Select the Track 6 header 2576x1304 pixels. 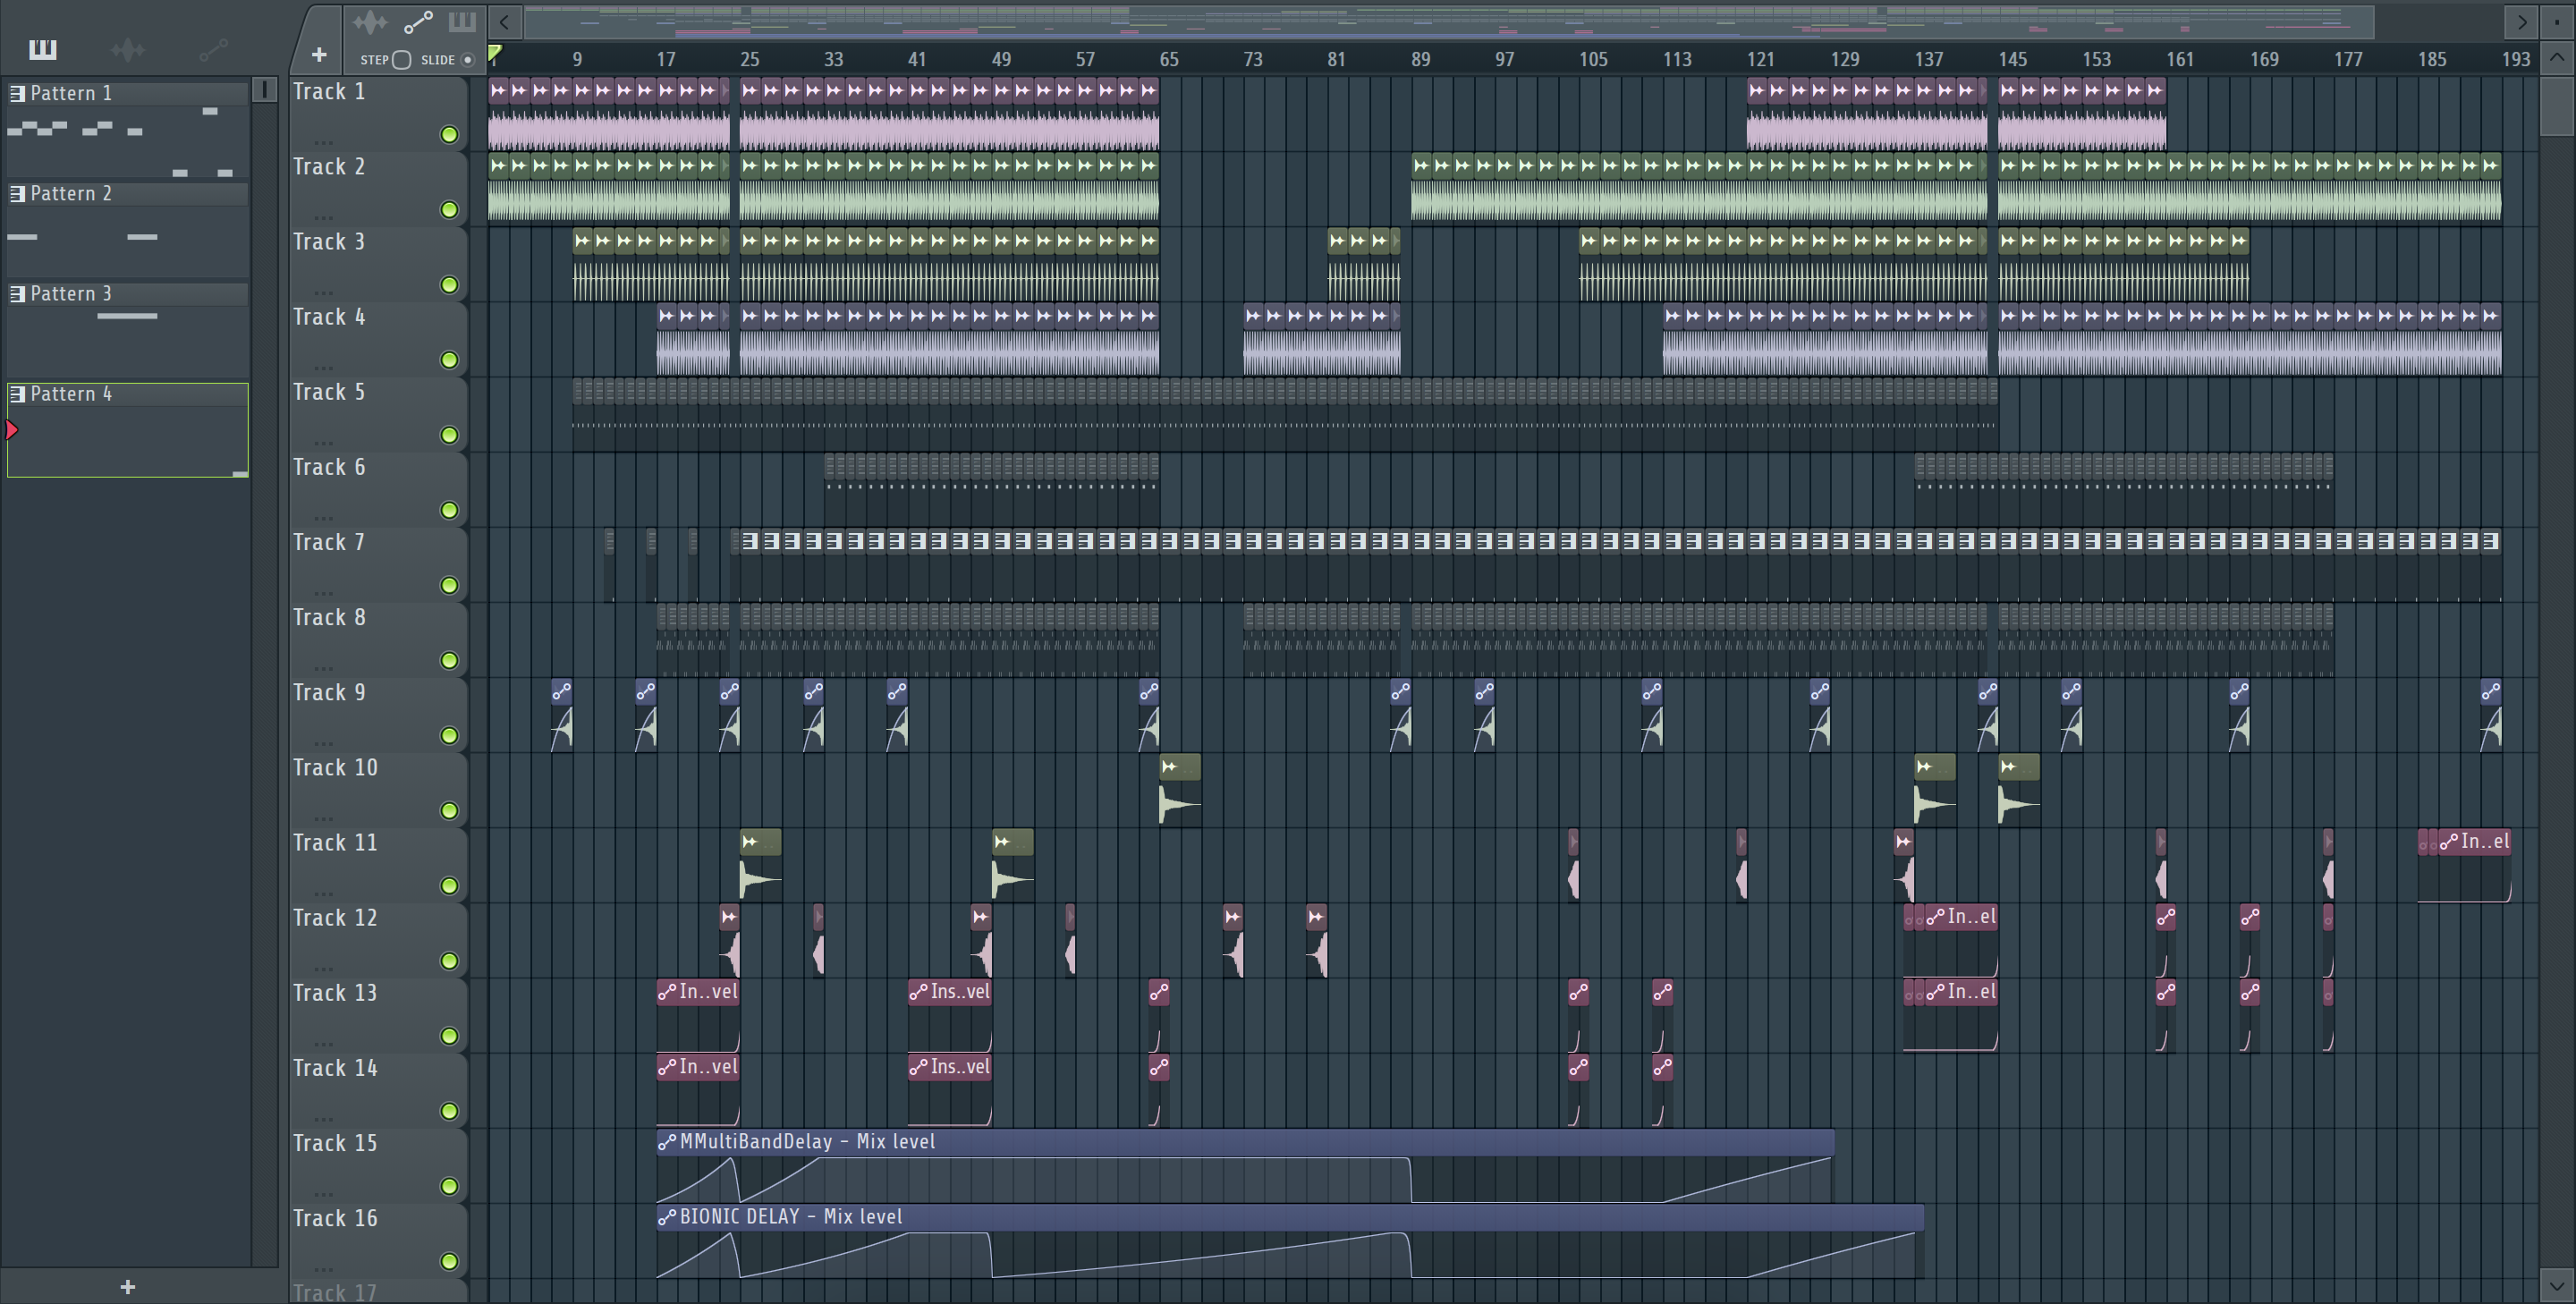point(378,489)
